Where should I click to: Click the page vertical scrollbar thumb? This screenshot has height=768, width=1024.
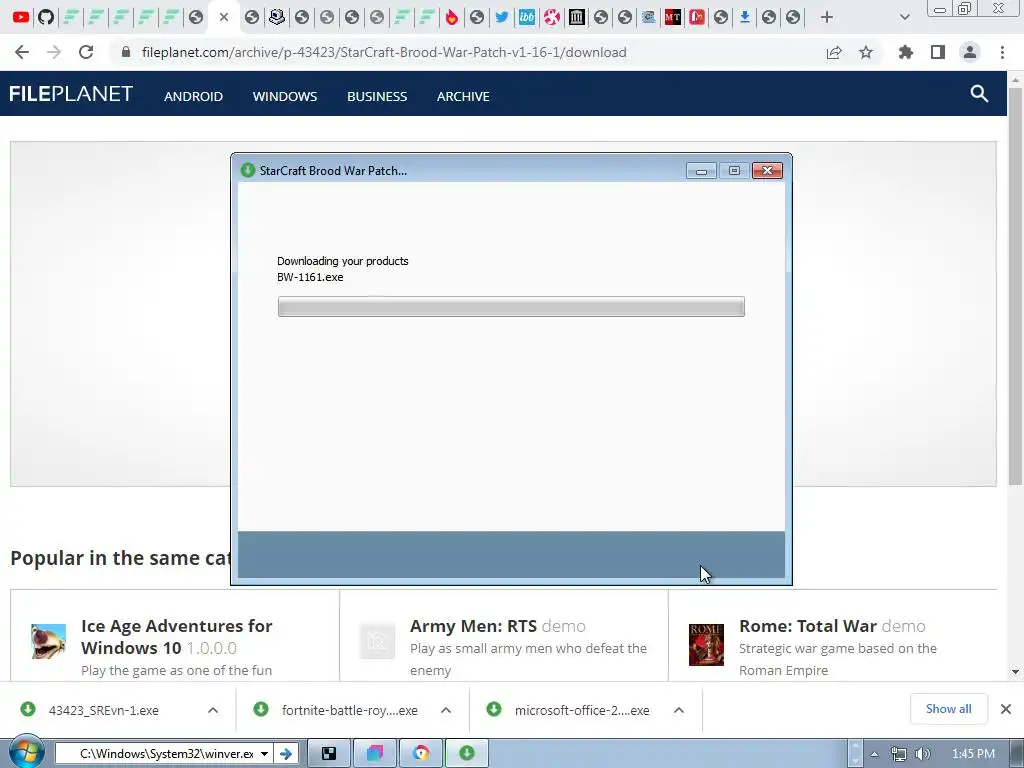click(x=1015, y=286)
